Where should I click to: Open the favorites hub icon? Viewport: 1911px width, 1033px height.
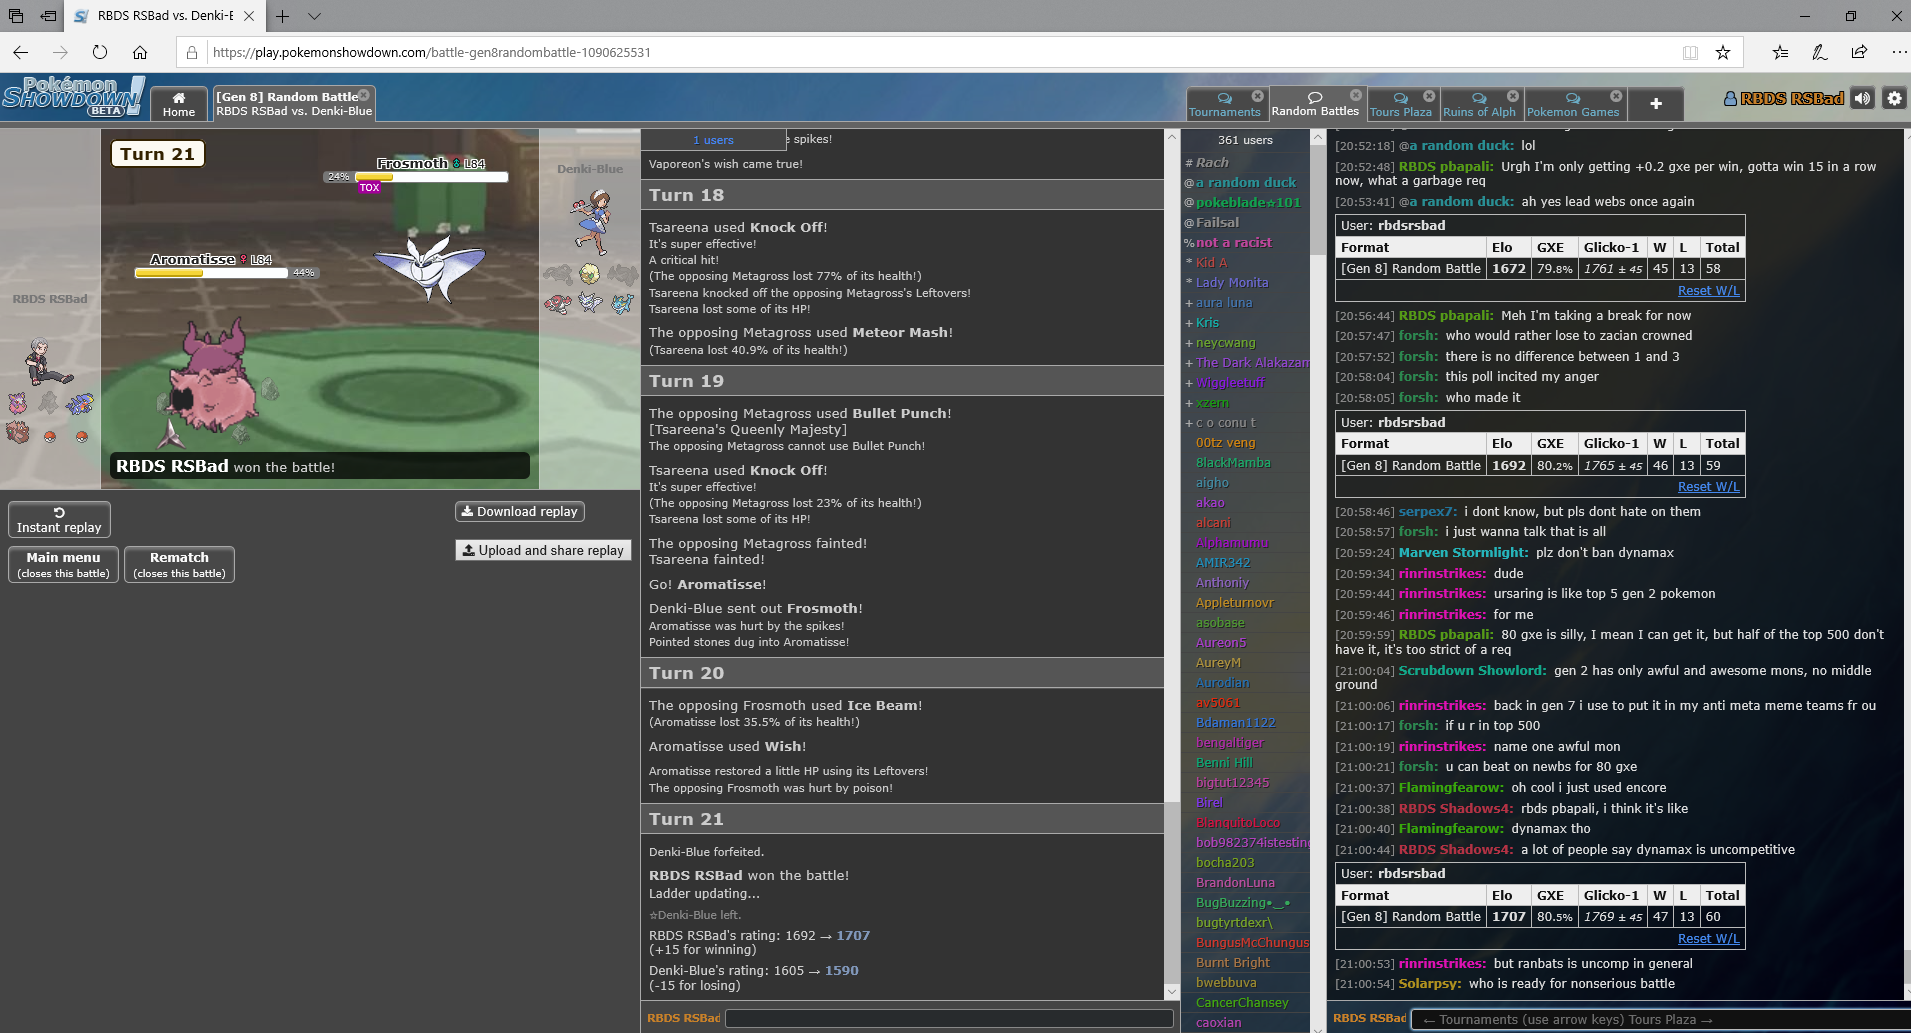pyautogui.click(x=1780, y=52)
